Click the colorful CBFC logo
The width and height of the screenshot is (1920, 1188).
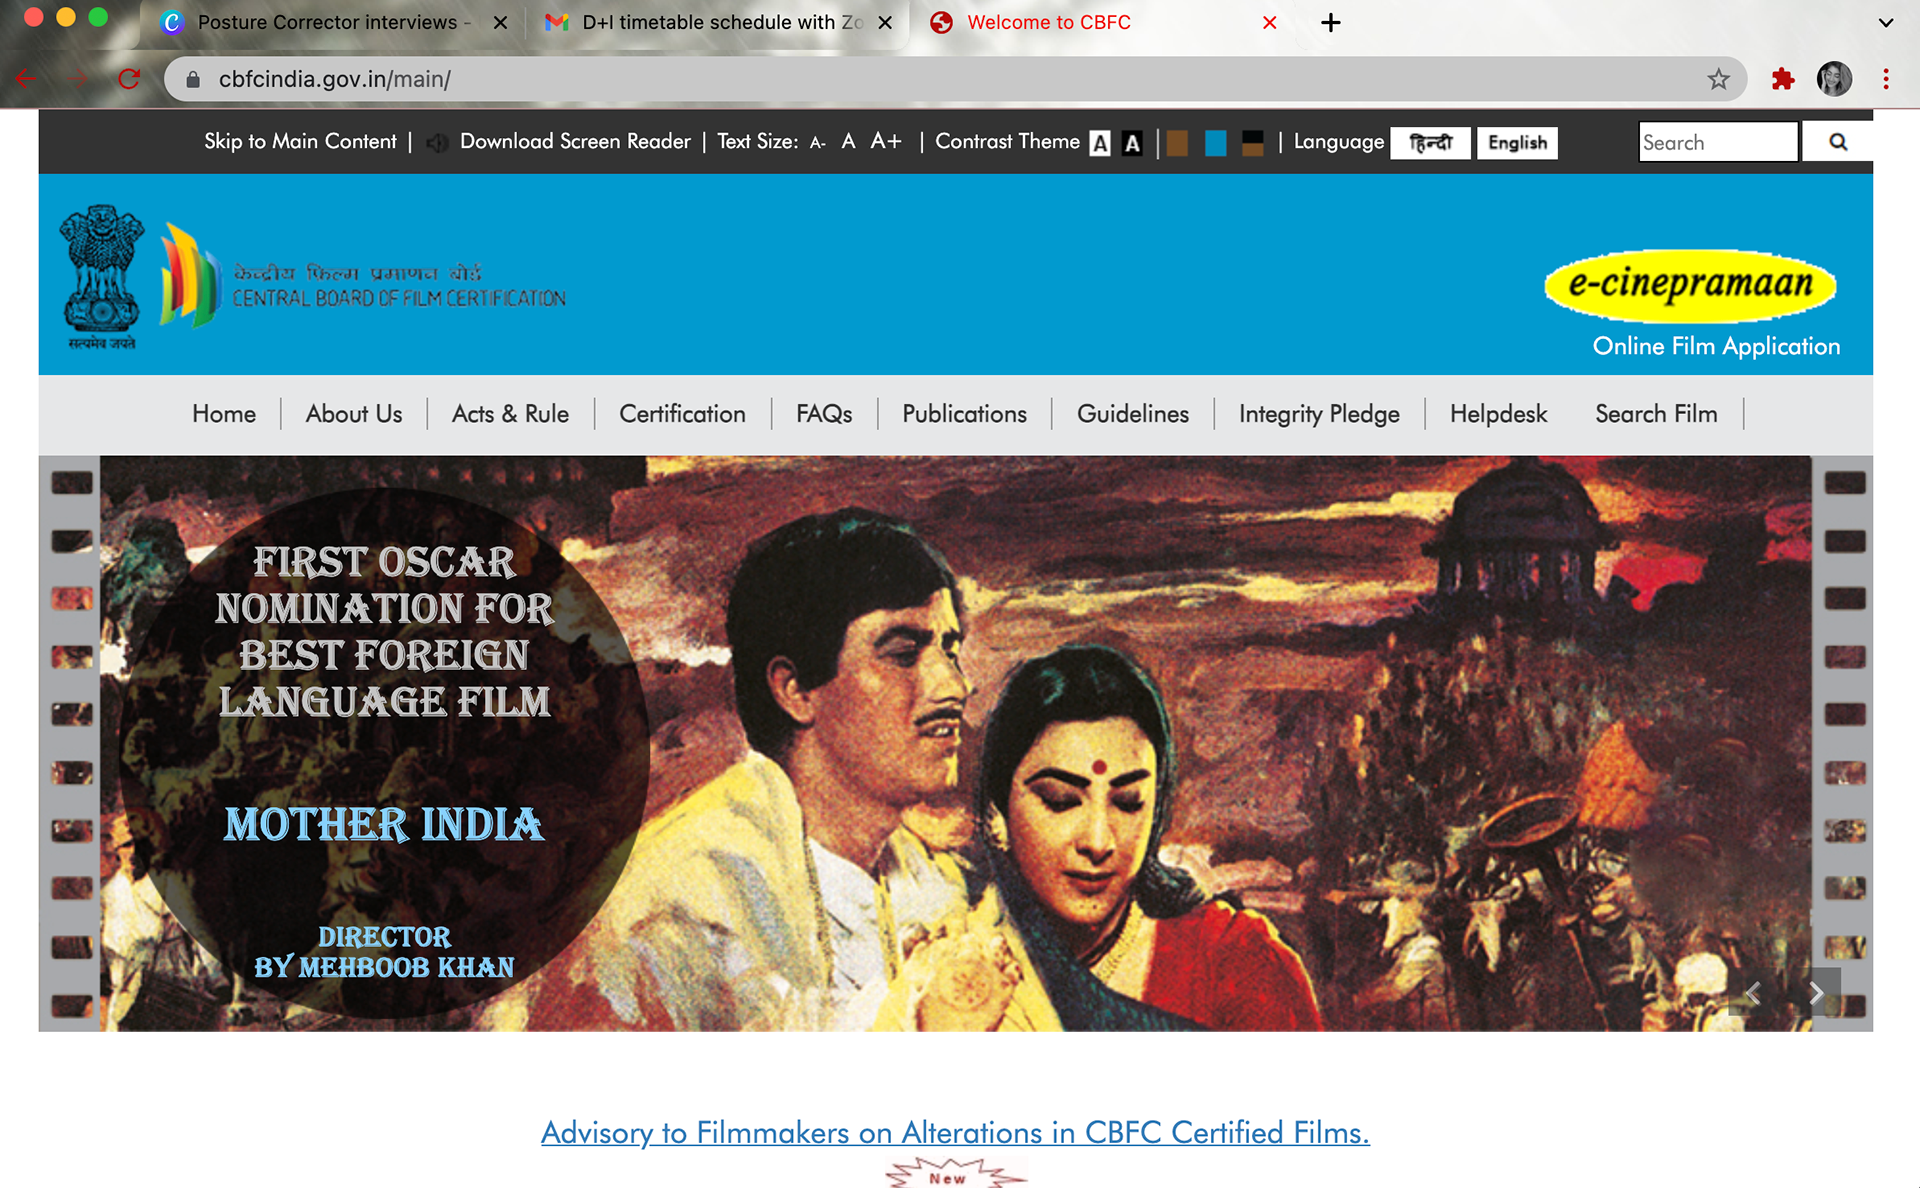[190, 275]
